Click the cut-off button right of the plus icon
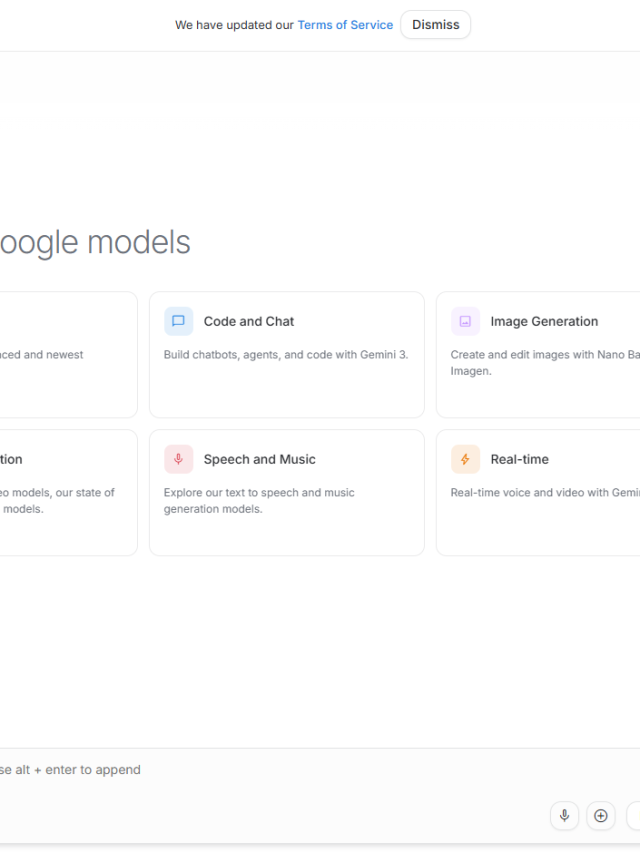Image resolution: width=640 pixels, height=853 pixels. pos(634,816)
